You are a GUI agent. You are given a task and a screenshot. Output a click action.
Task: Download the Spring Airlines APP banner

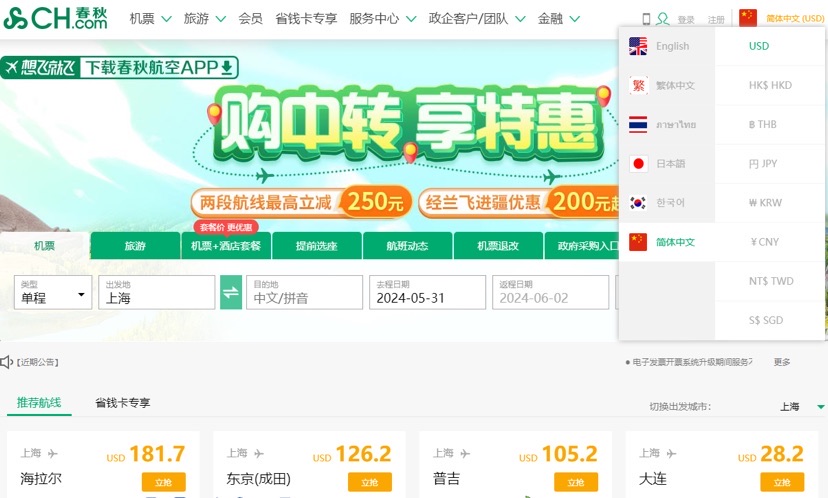(119, 68)
